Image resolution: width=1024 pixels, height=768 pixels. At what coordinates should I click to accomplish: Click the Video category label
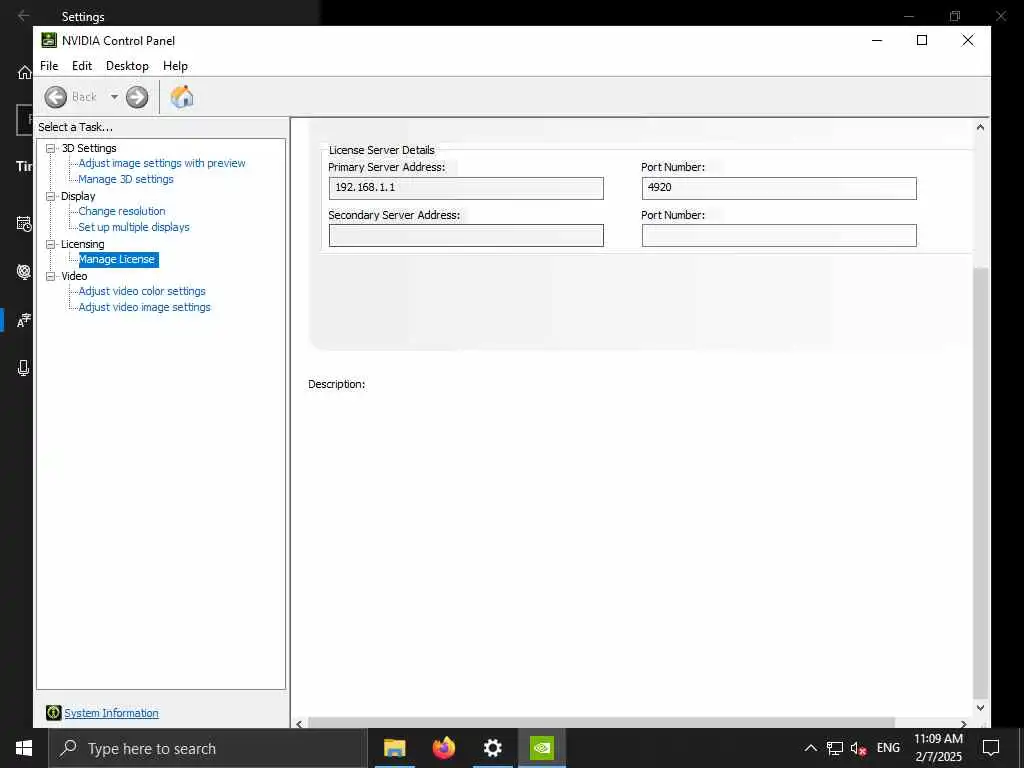(74, 276)
